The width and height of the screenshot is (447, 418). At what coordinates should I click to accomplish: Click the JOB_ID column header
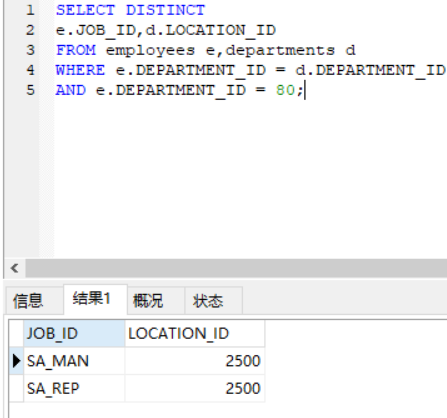tap(74, 333)
